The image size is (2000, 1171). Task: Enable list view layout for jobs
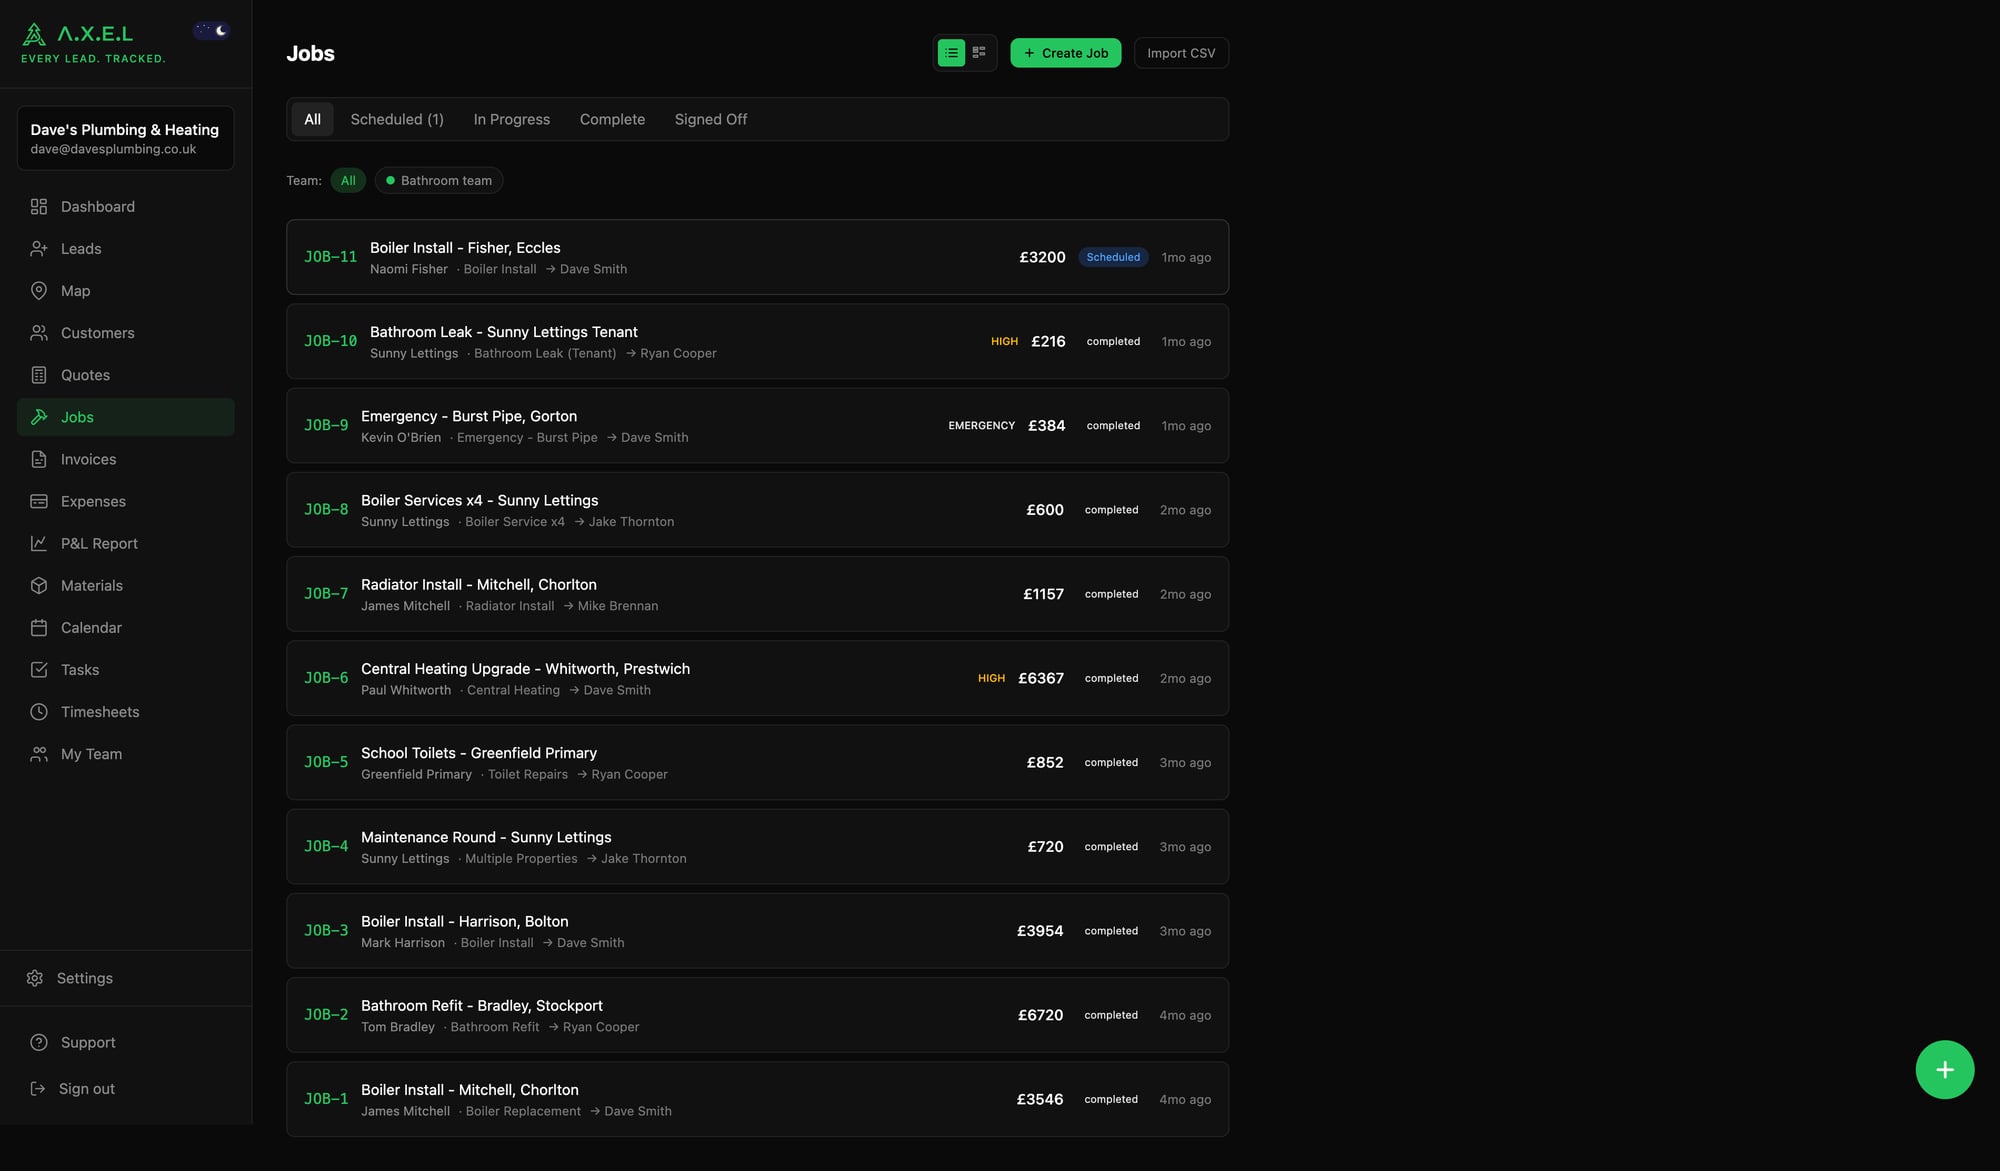click(951, 52)
